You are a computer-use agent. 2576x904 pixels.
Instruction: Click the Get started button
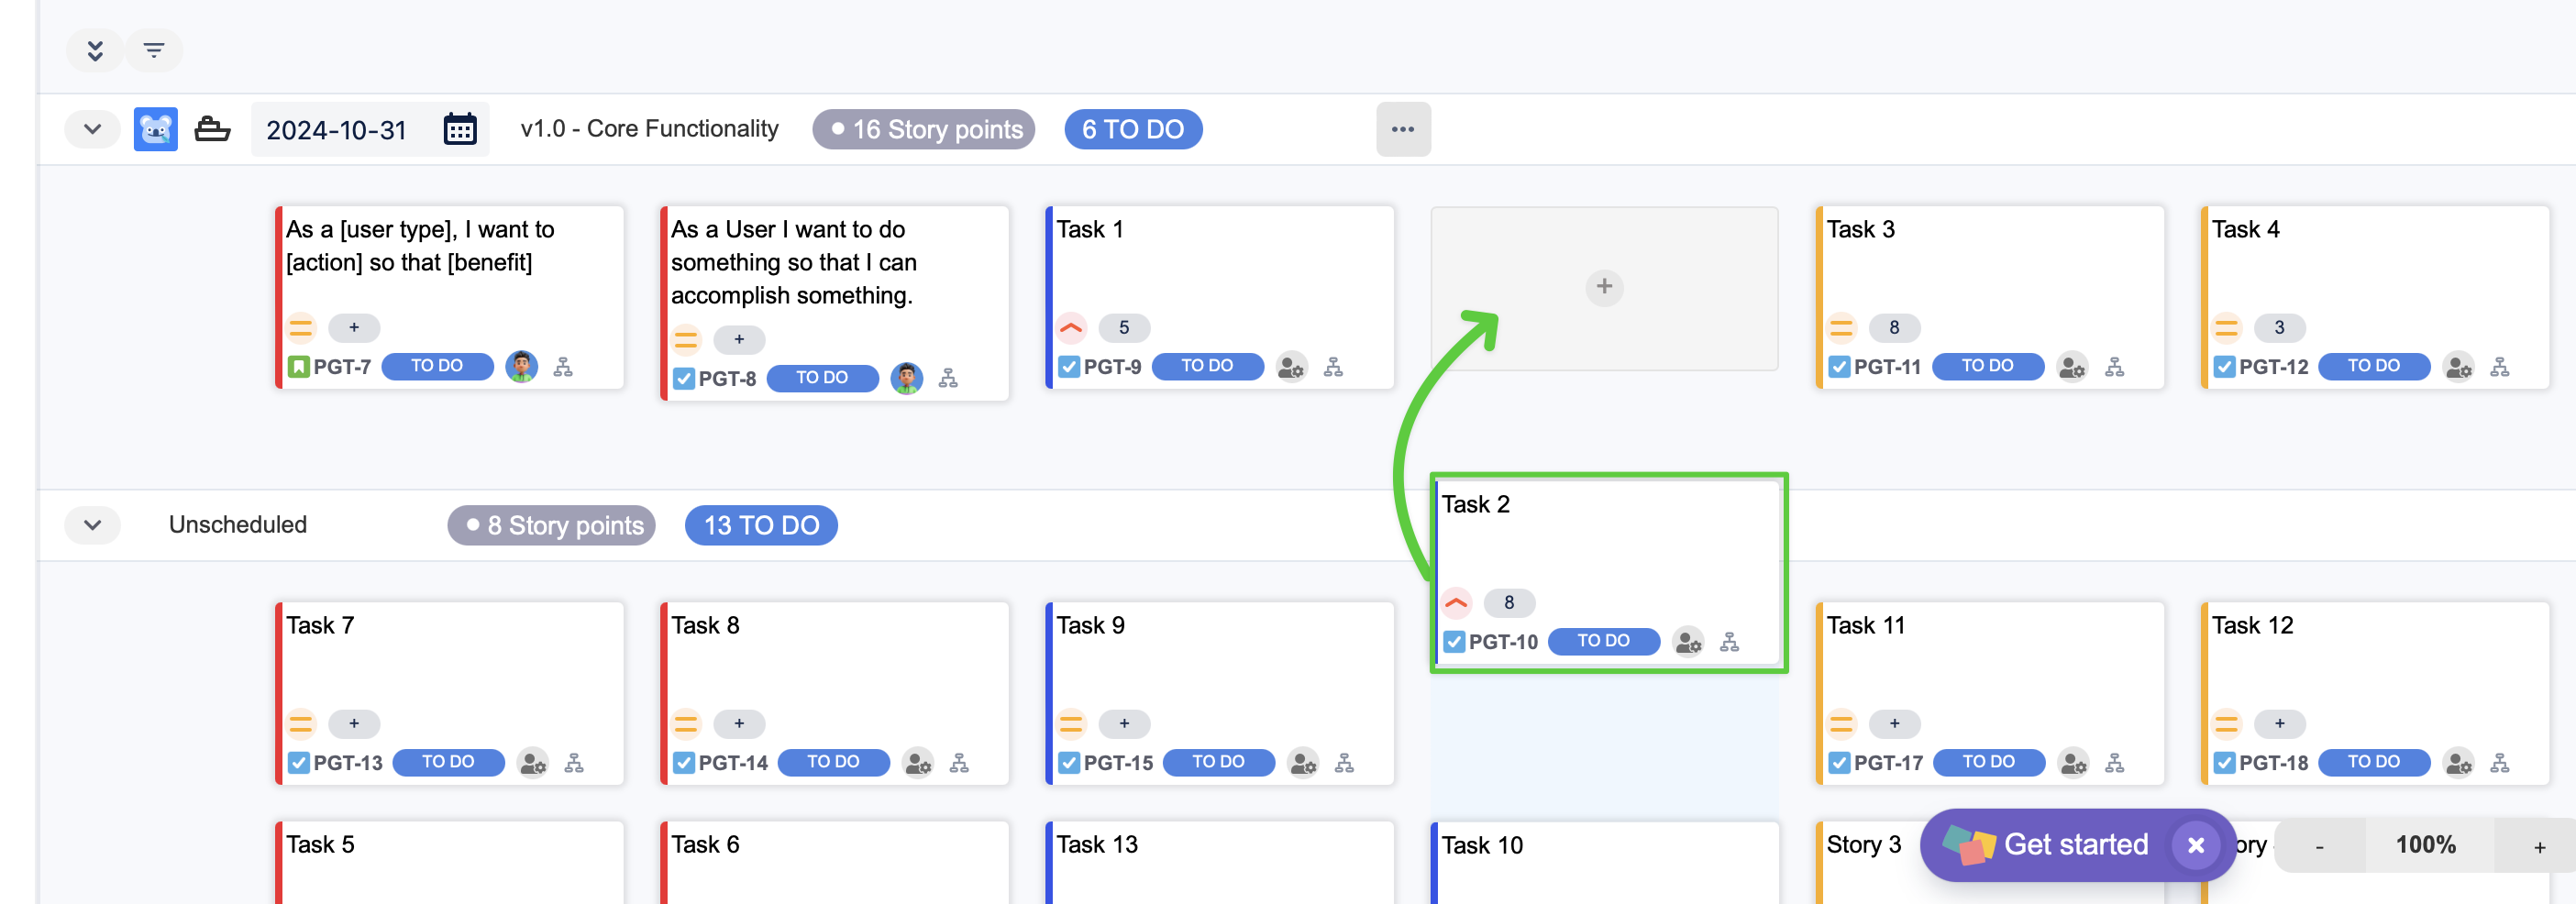tap(2075, 844)
